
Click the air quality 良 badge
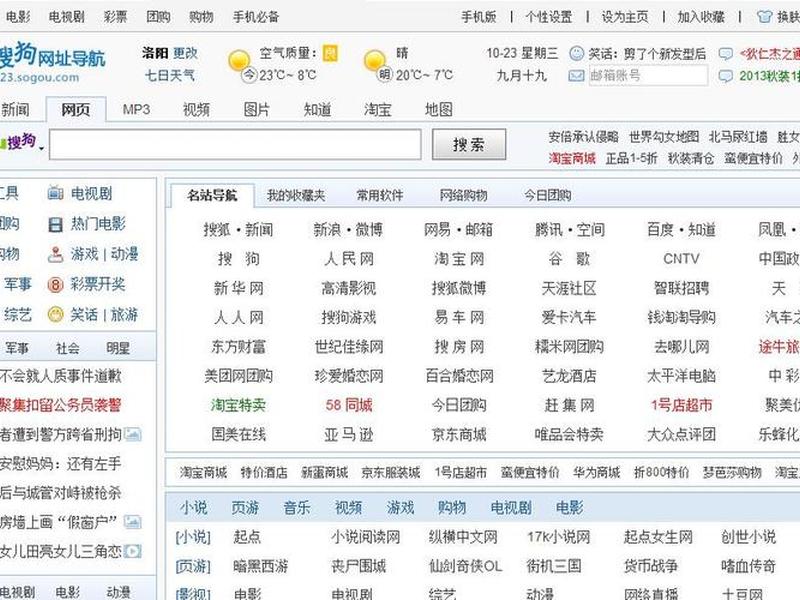(x=331, y=53)
